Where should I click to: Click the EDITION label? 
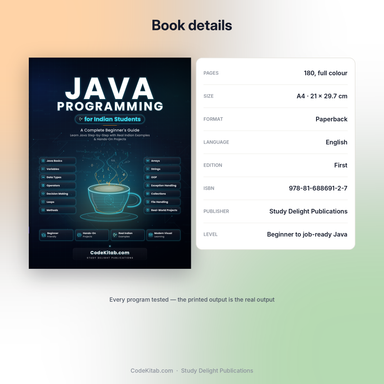[x=213, y=165]
